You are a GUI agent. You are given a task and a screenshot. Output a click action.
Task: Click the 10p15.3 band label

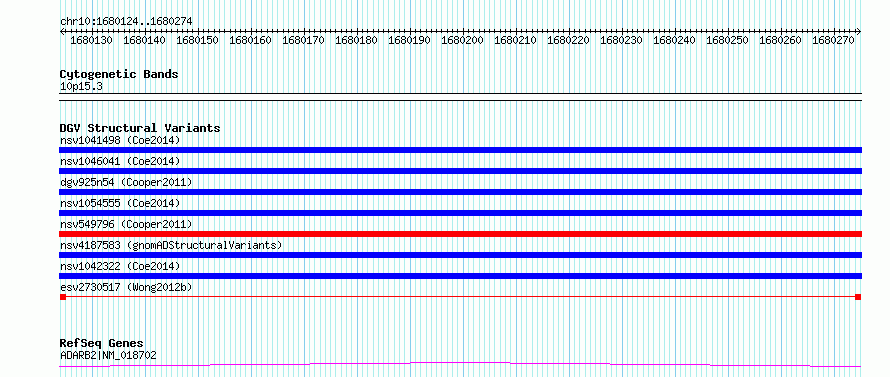point(81,87)
